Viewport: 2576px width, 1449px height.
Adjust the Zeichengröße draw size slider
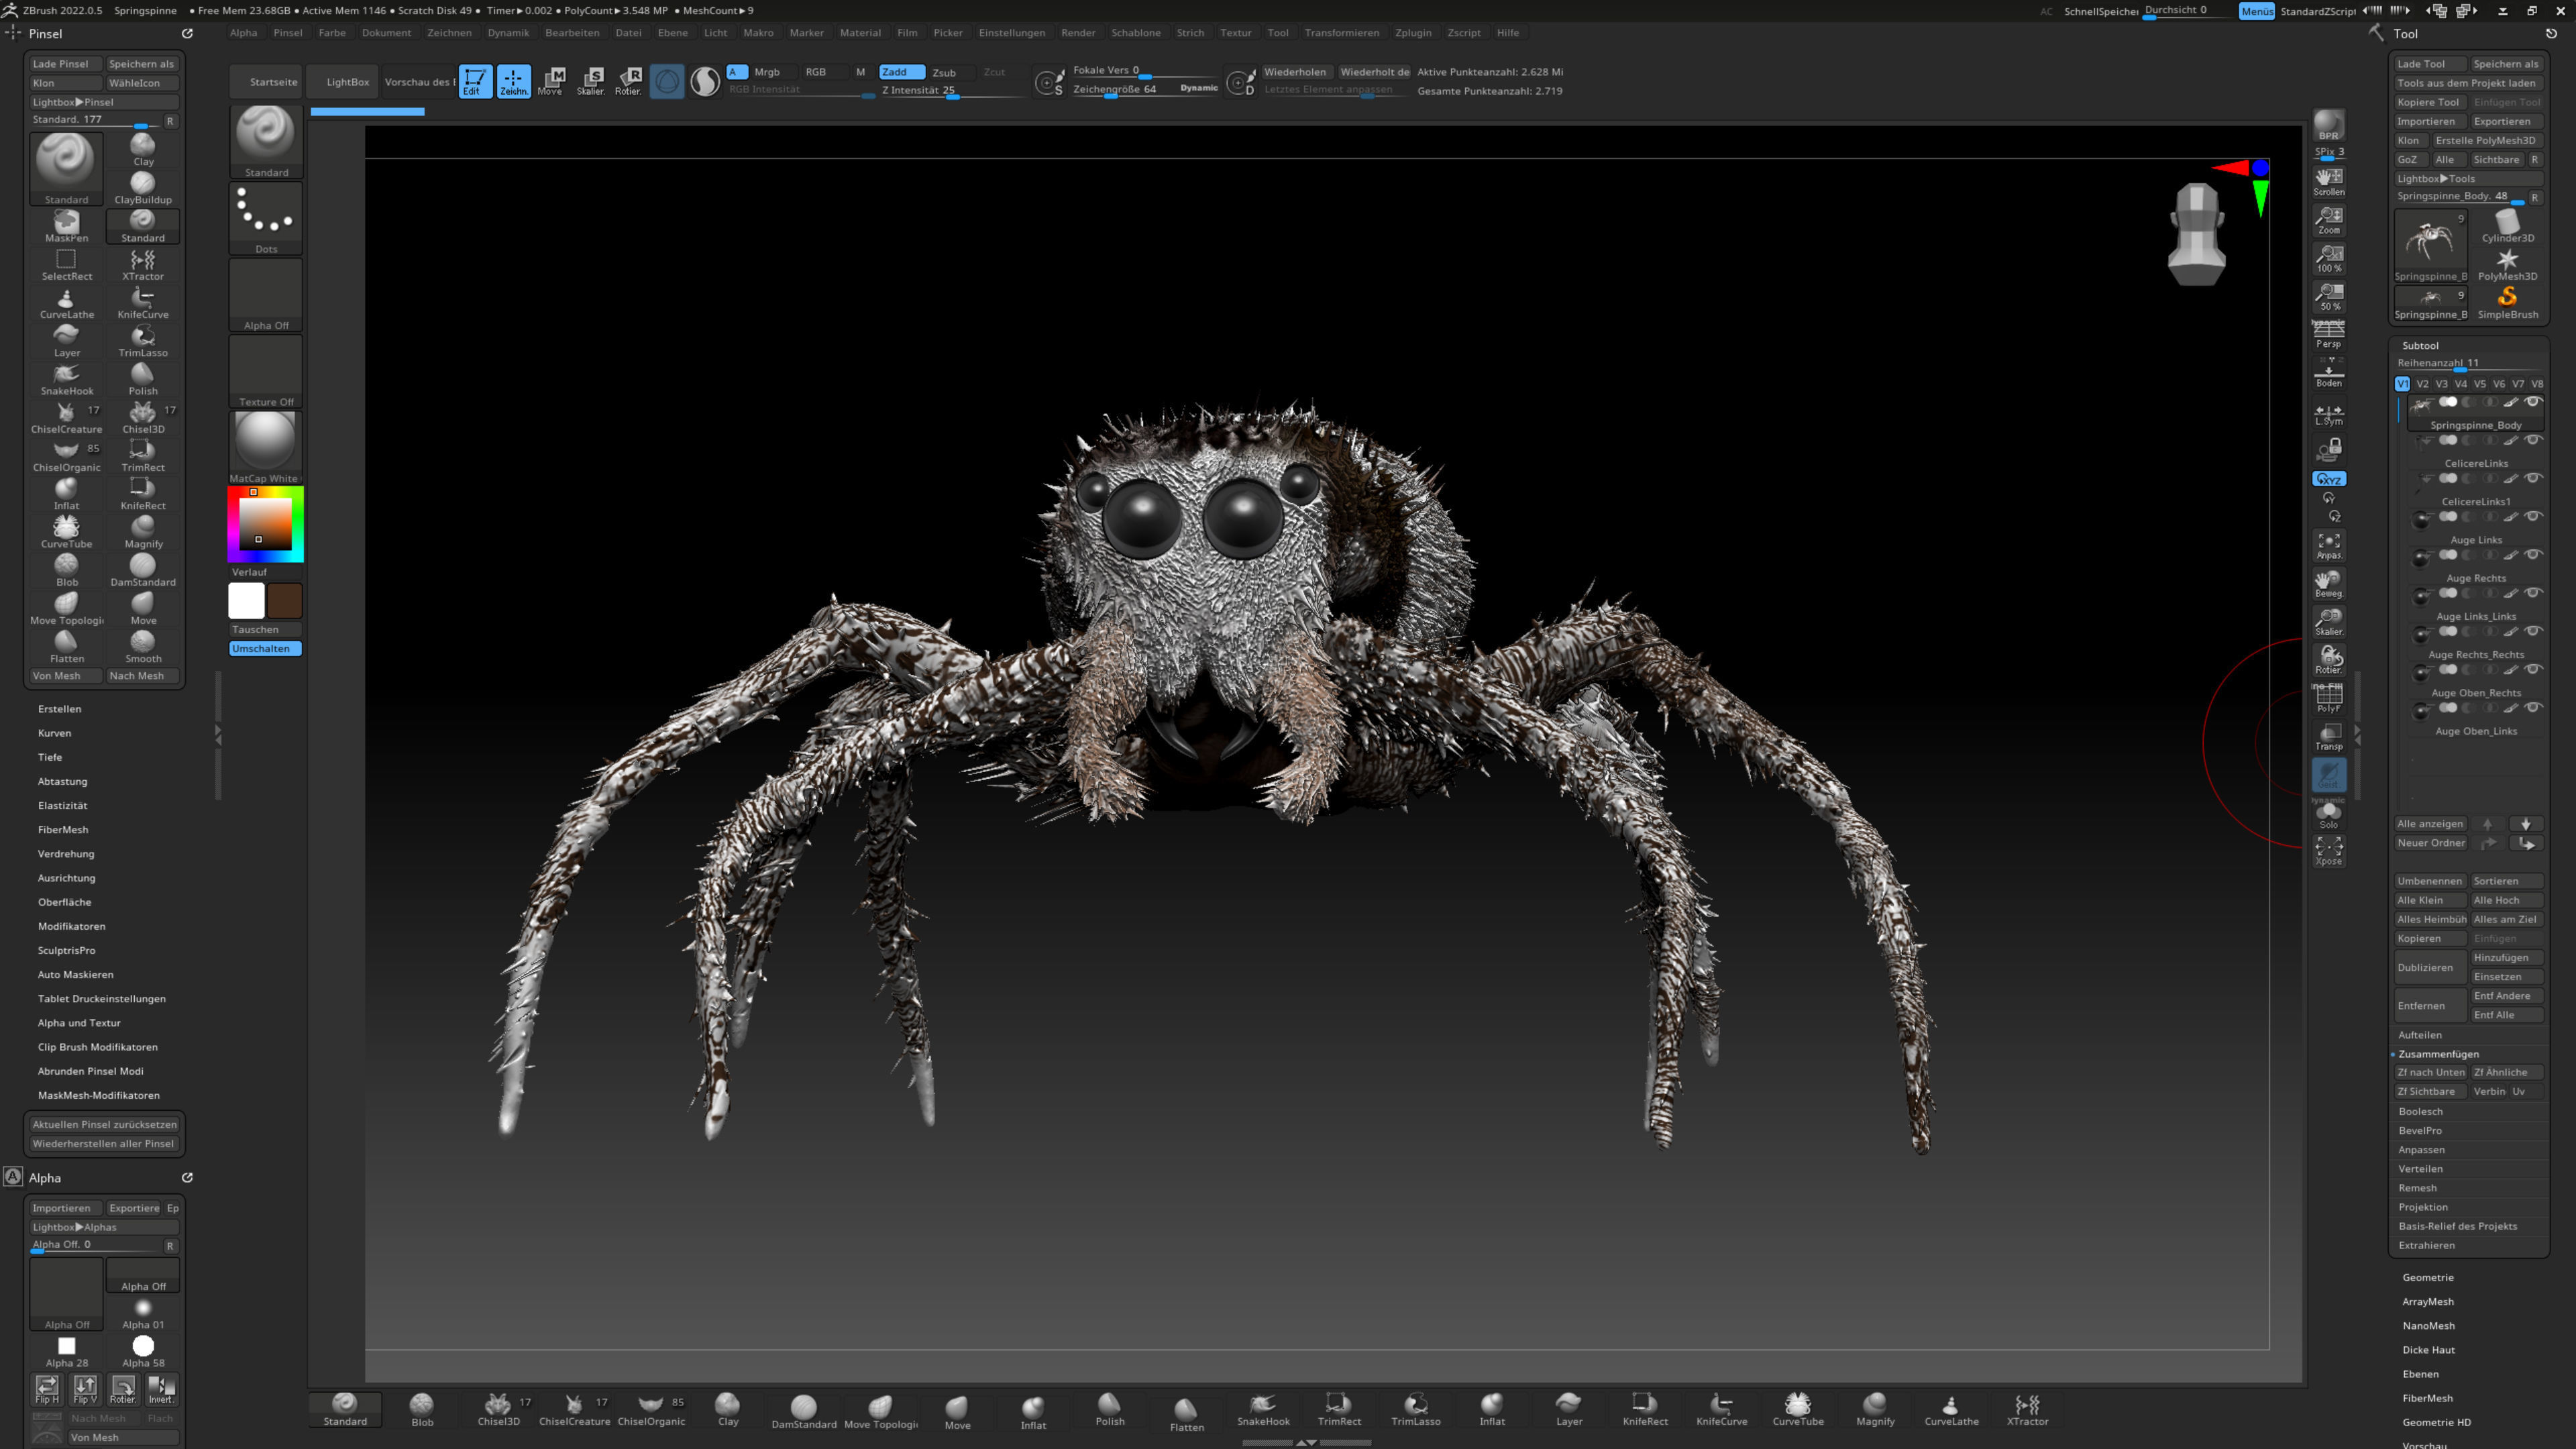click(x=1145, y=90)
